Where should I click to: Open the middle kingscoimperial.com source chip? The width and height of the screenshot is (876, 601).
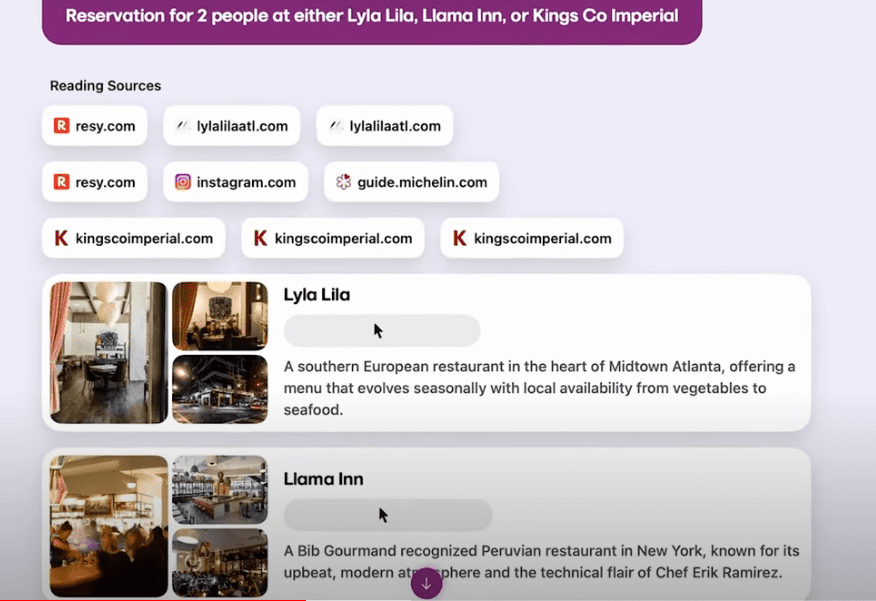(x=332, y=238)
